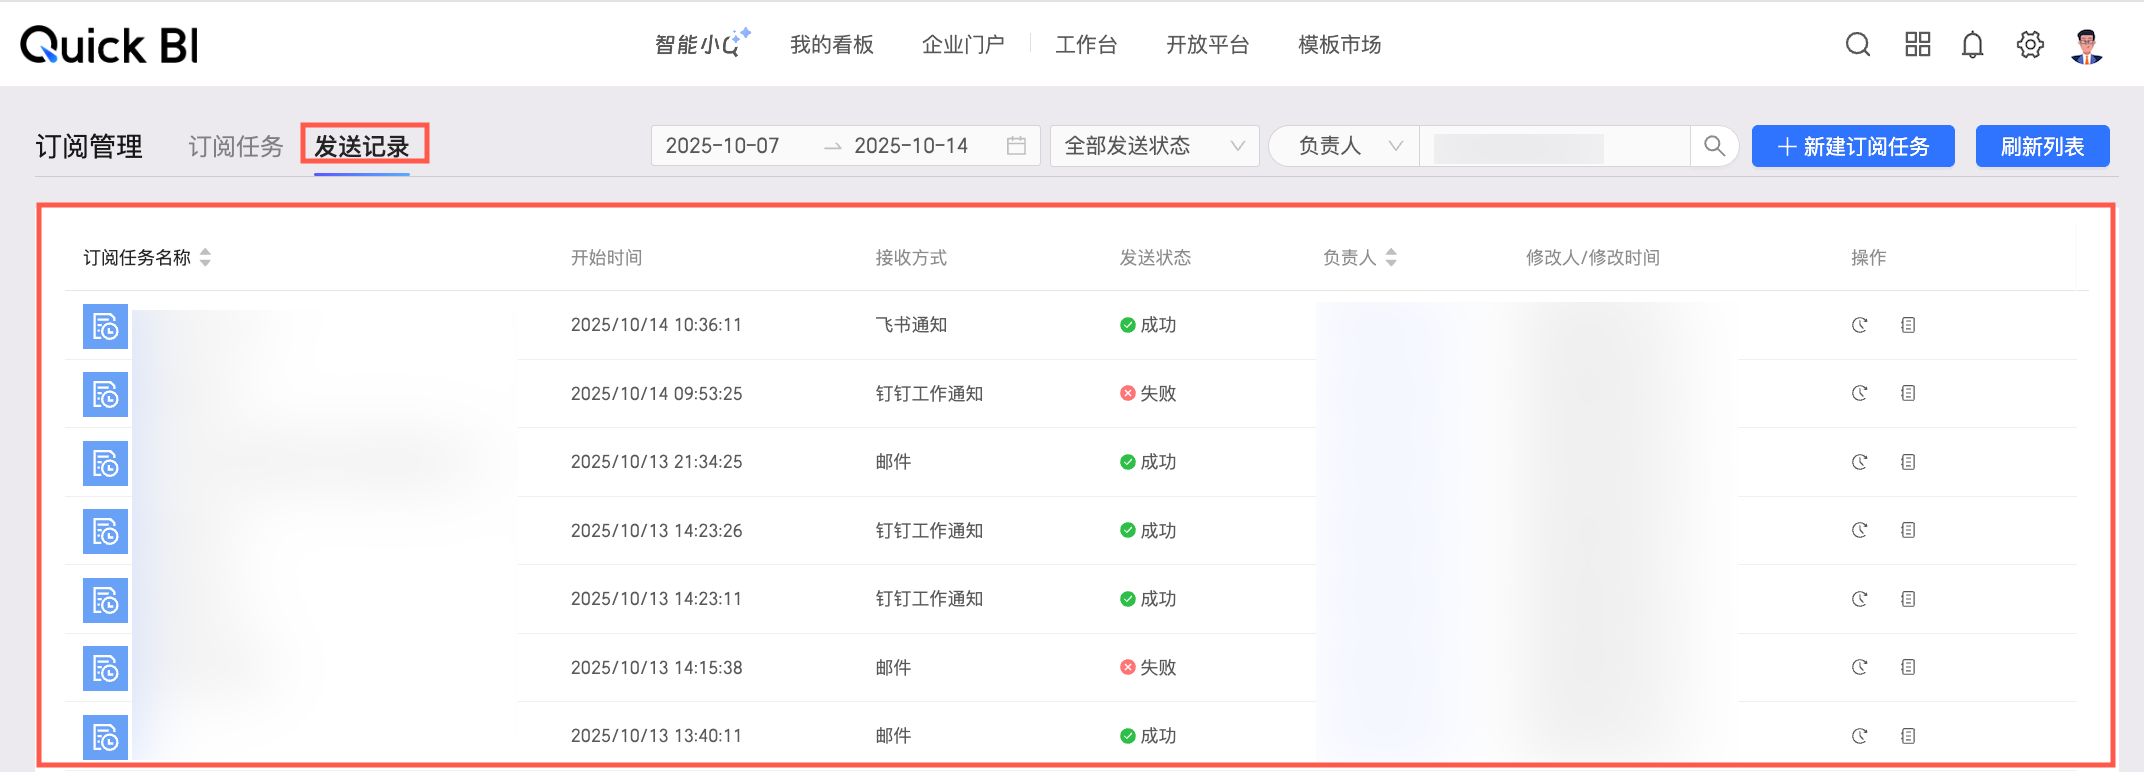This screenshot has width=2144, height=772.
Task: Open 我的看板 menu item
Action: coord(832,44)
